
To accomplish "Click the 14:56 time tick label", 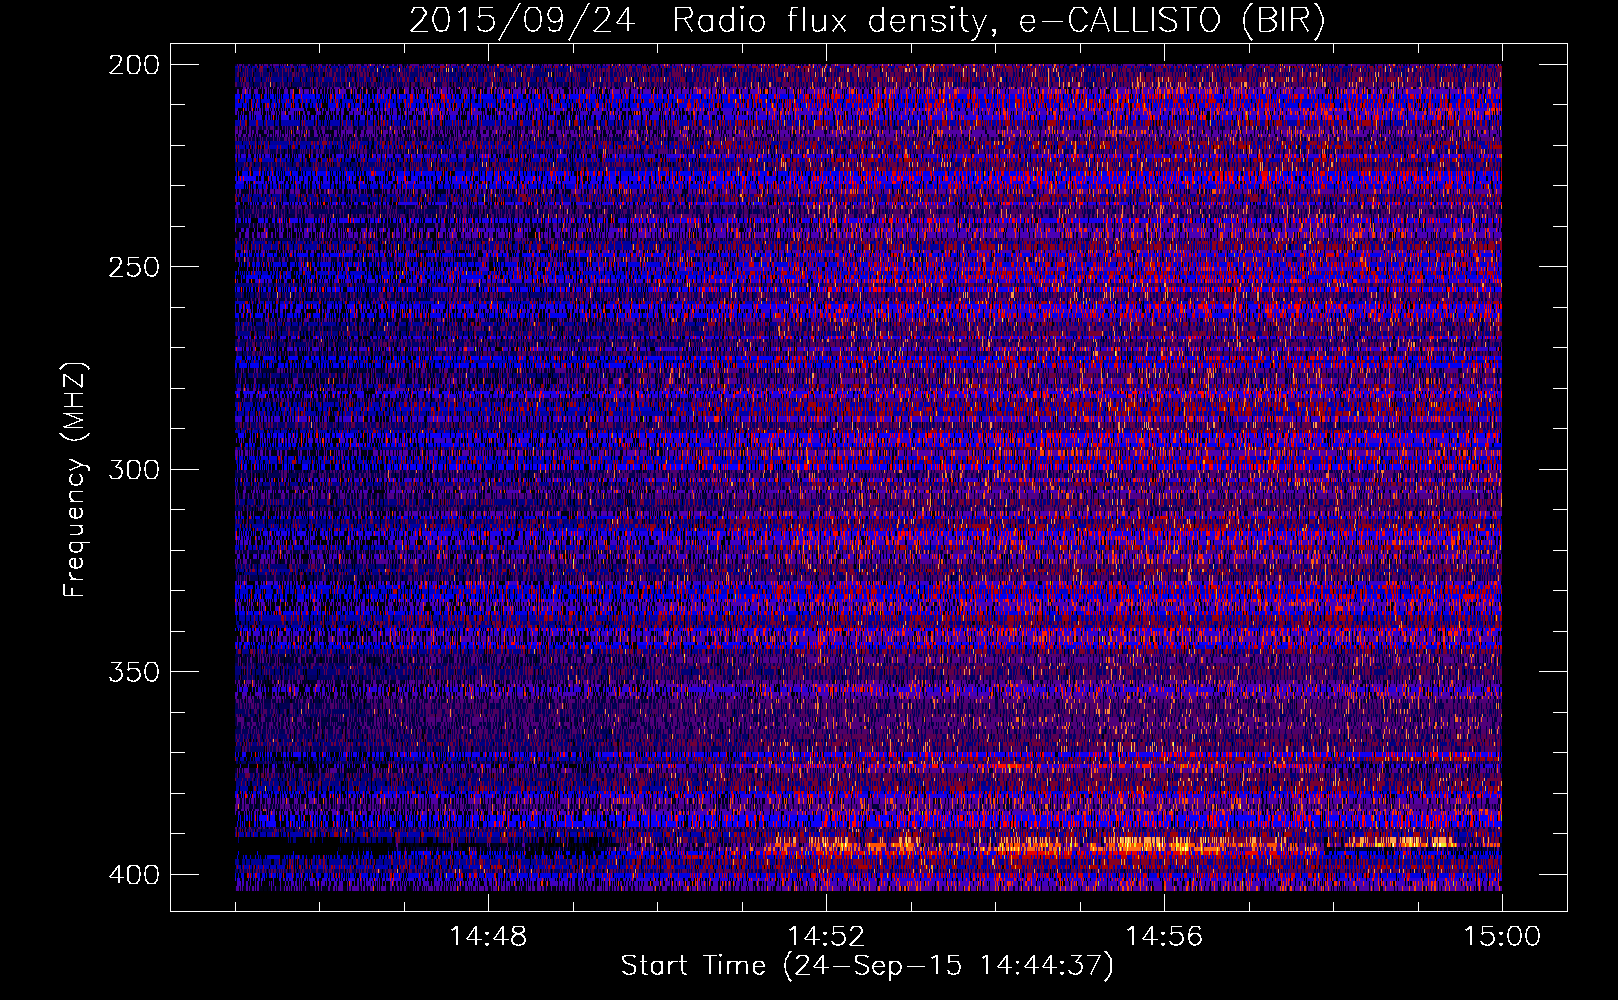I will (x=1164, y=937).
